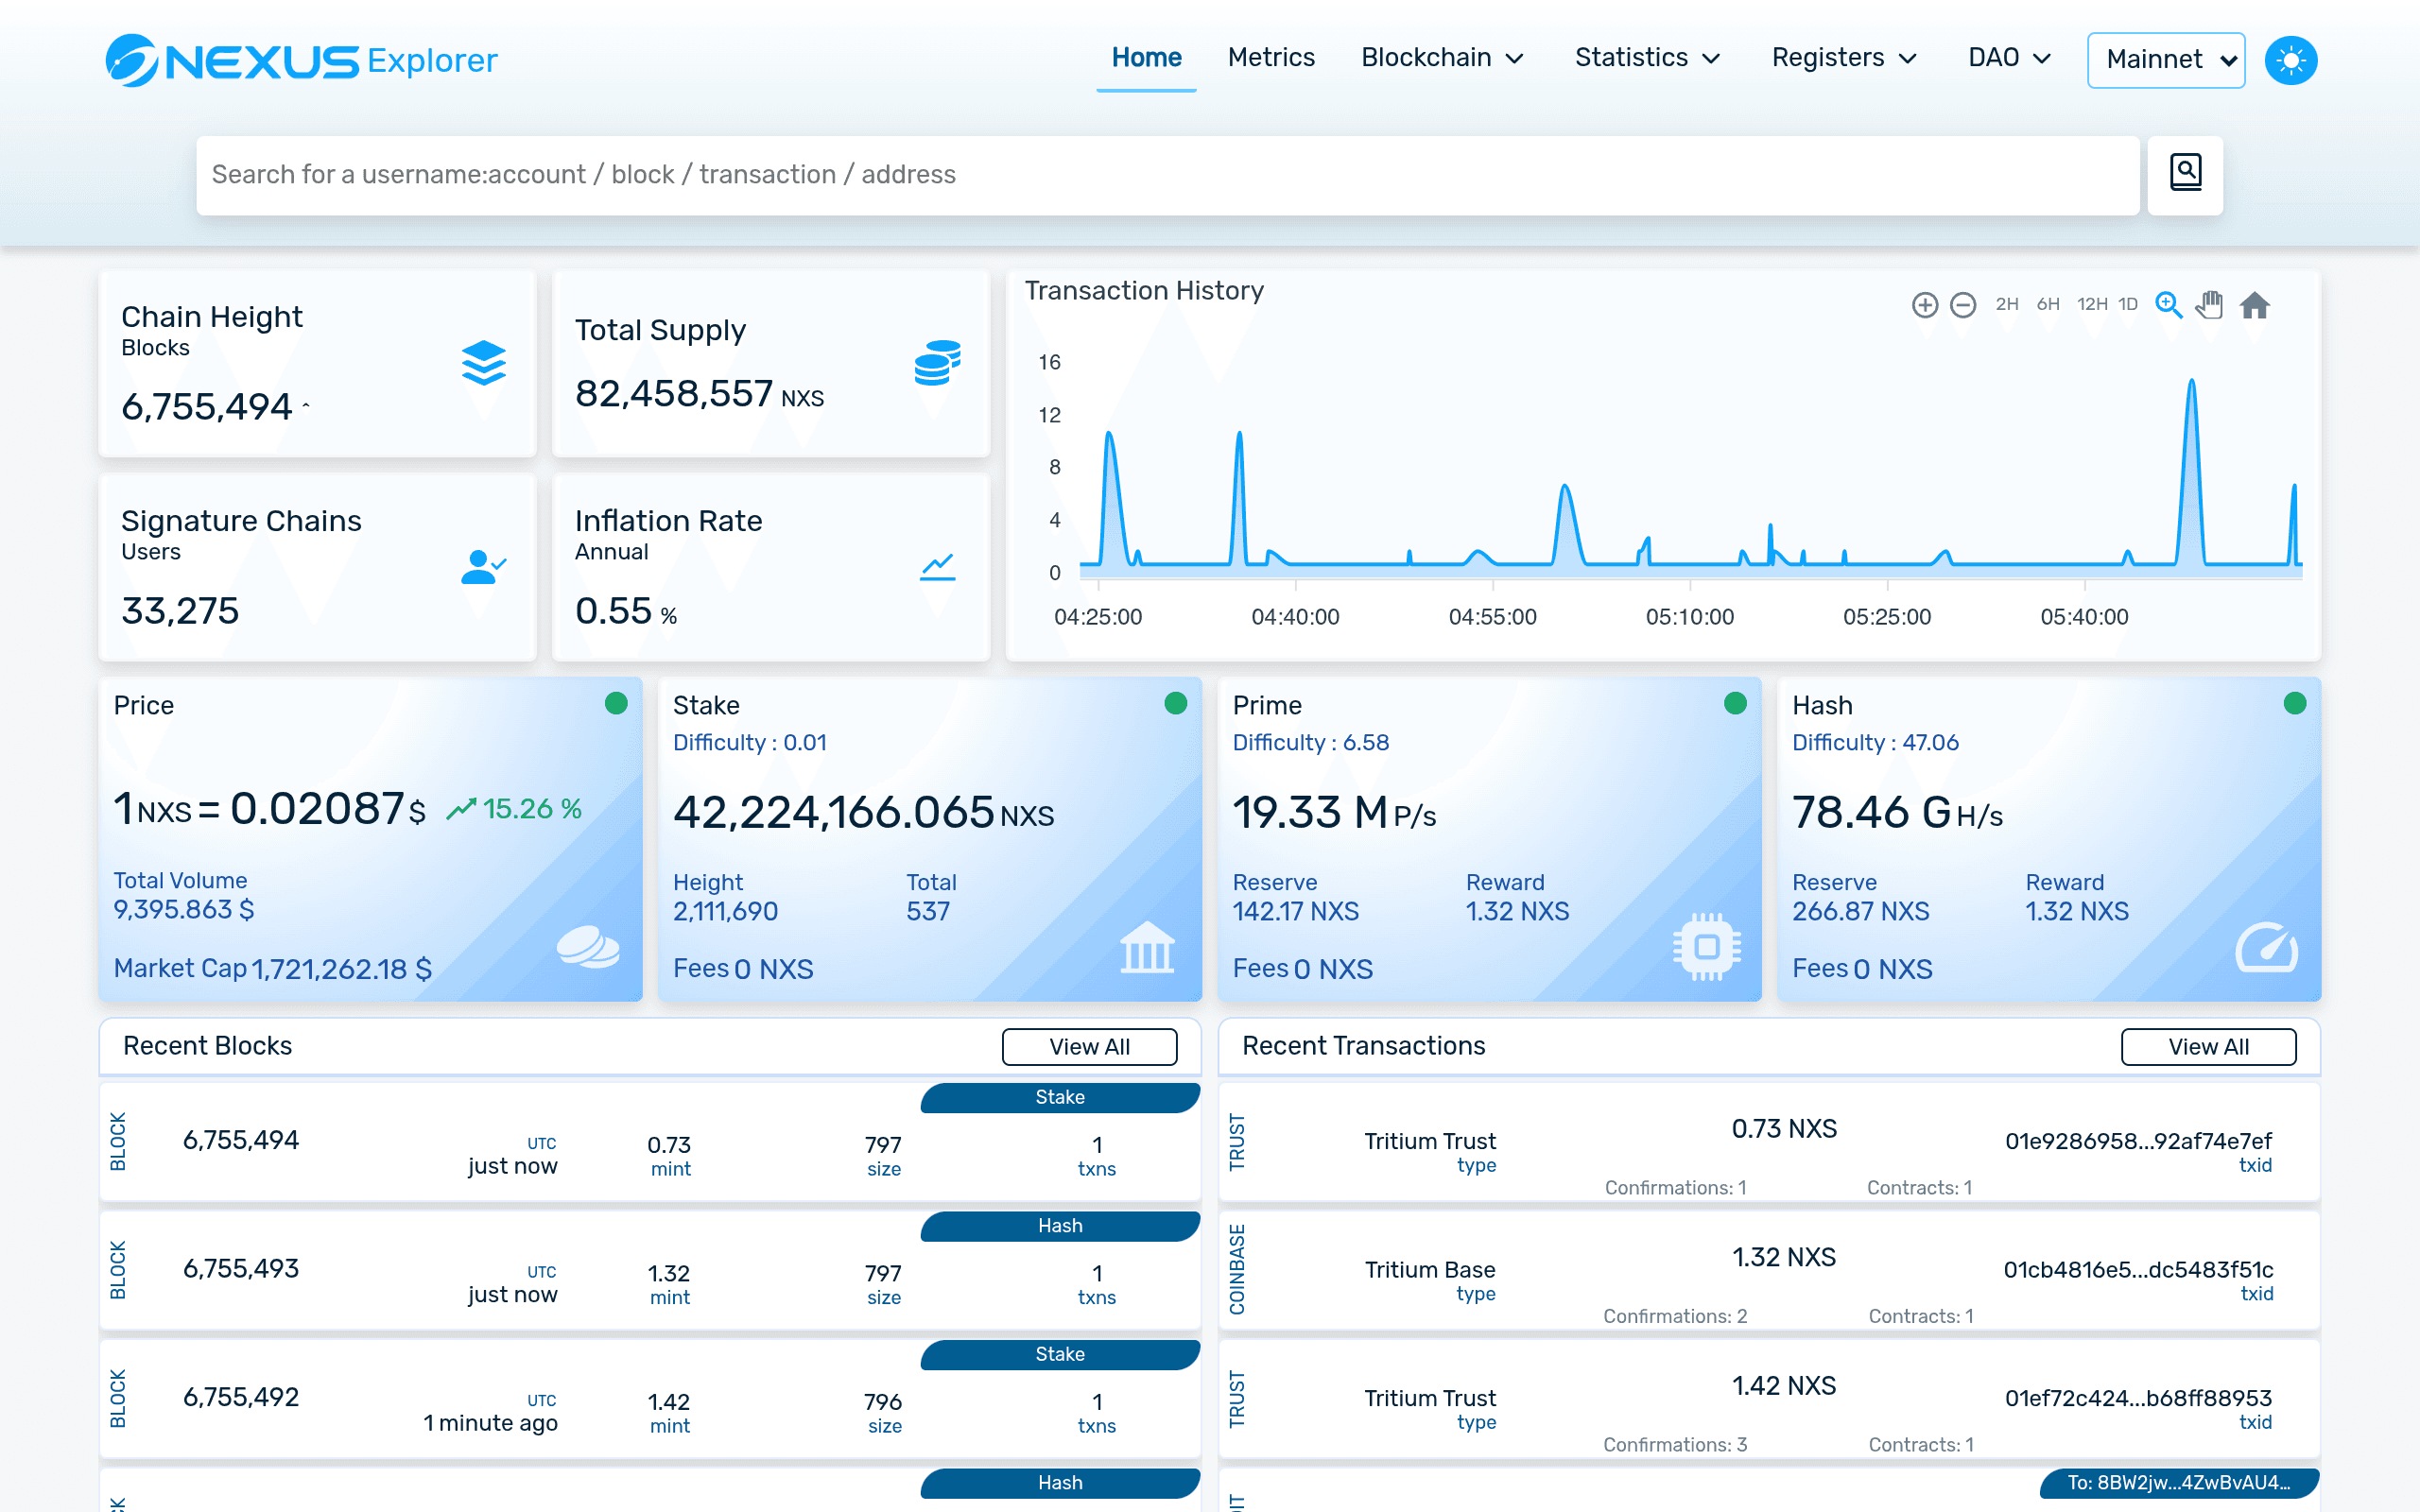This screenshot has width=2420, height=1512.
Task: Click the Hash card speedometer icon
Action: 2267,947
